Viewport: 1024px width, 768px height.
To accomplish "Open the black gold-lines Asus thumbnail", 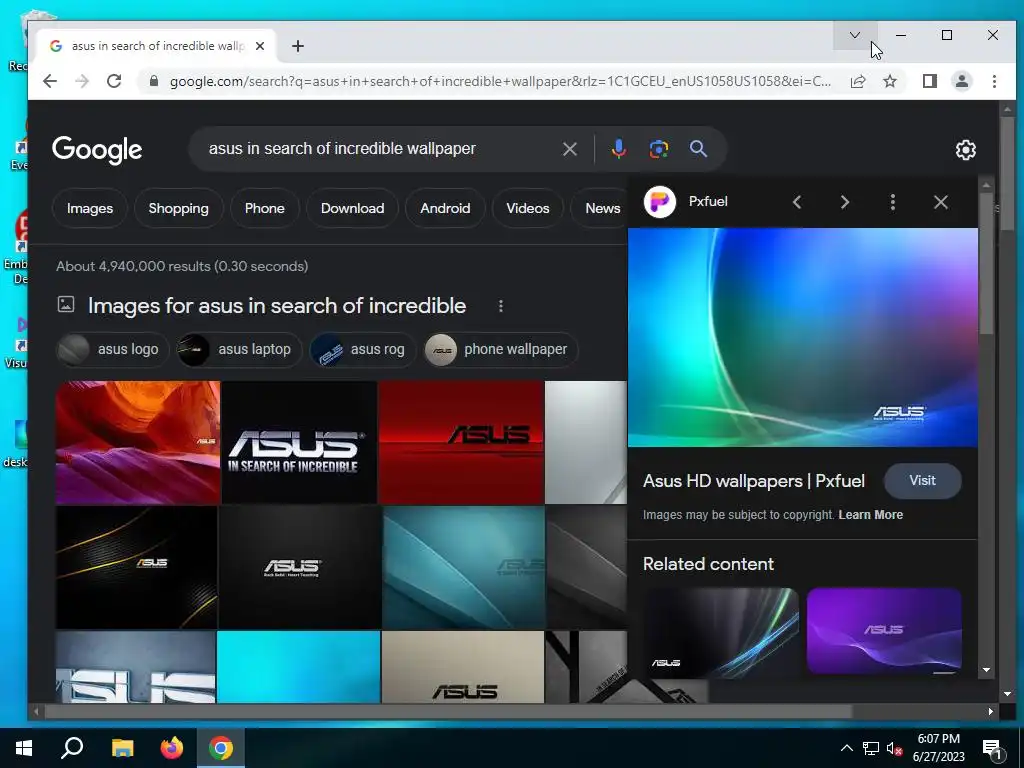I will [136, 567].
